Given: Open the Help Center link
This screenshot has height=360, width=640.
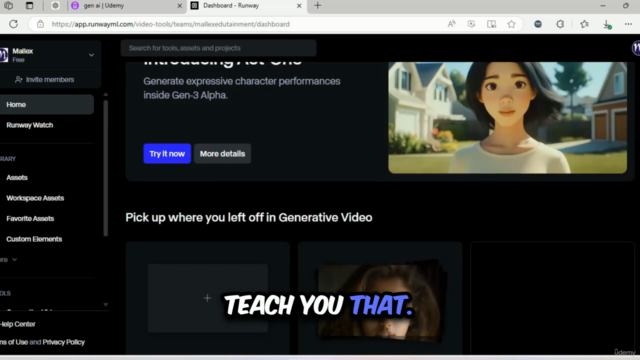Looking at the screenshot, I should (18, 324).
